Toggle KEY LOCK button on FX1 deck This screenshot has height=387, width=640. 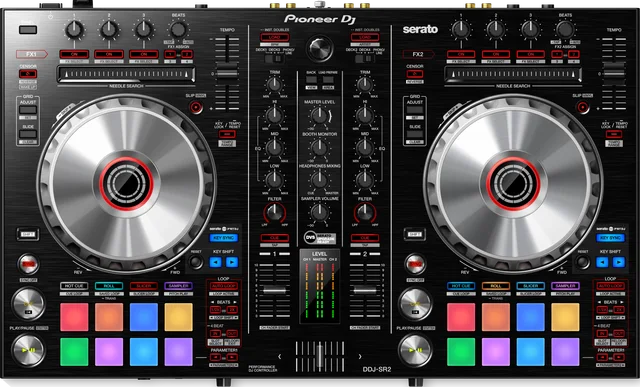(x=227, y=134)
